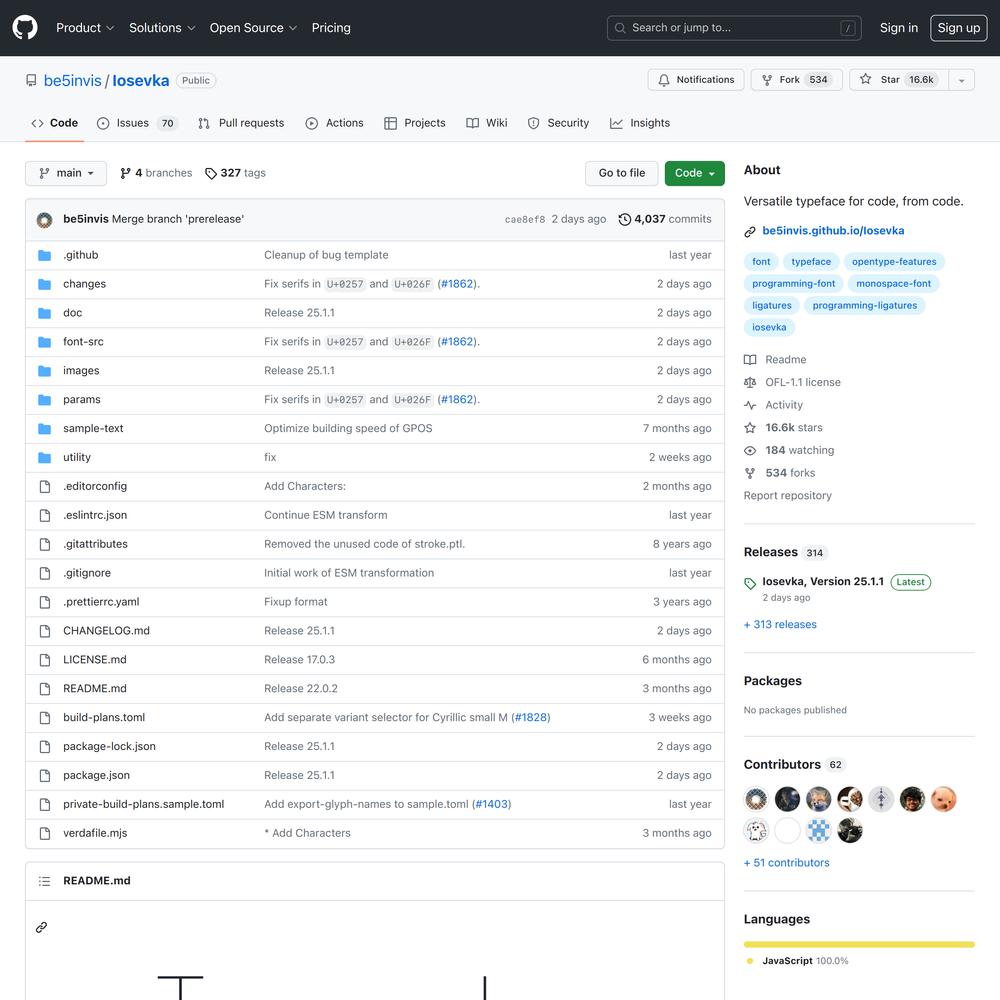Screen dimensions: 1000x1000
Task: Click the repository icon before be5invis
Action: [31, 80]
